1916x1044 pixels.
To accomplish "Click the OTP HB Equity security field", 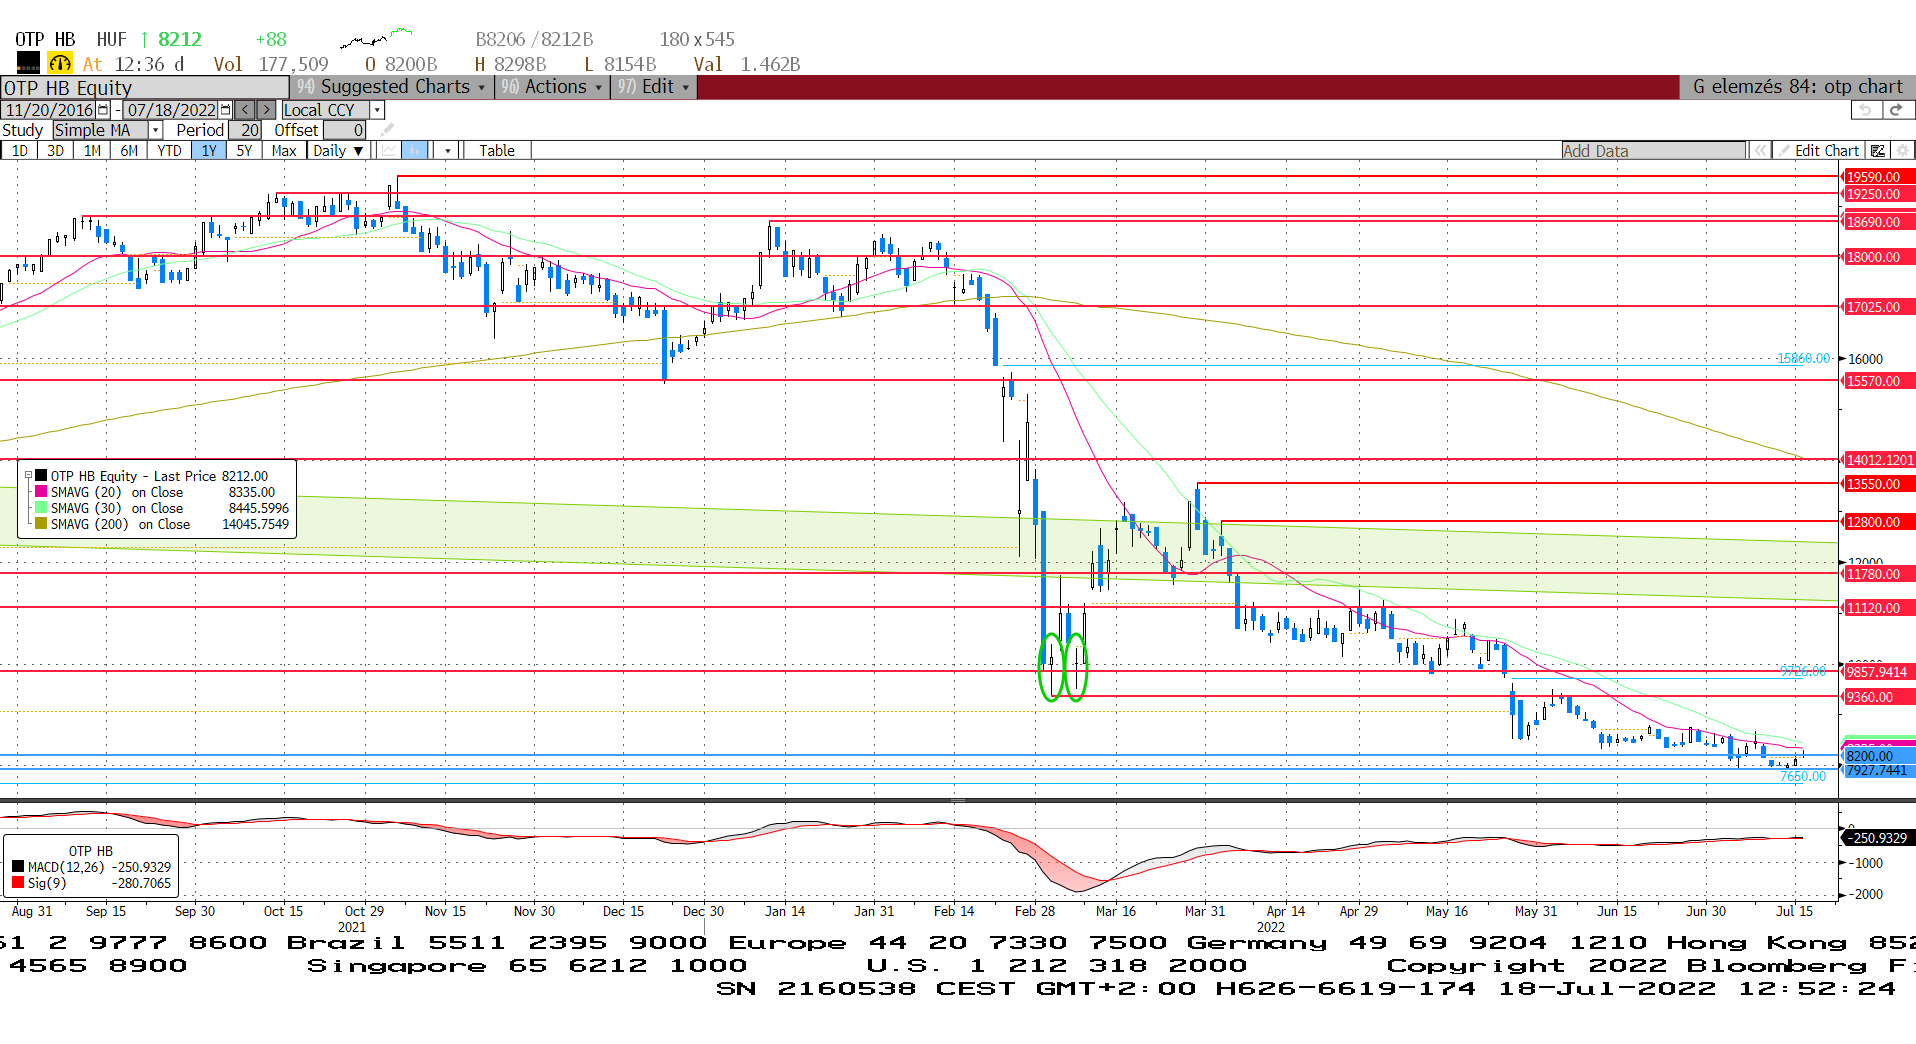I will point(145,88).
